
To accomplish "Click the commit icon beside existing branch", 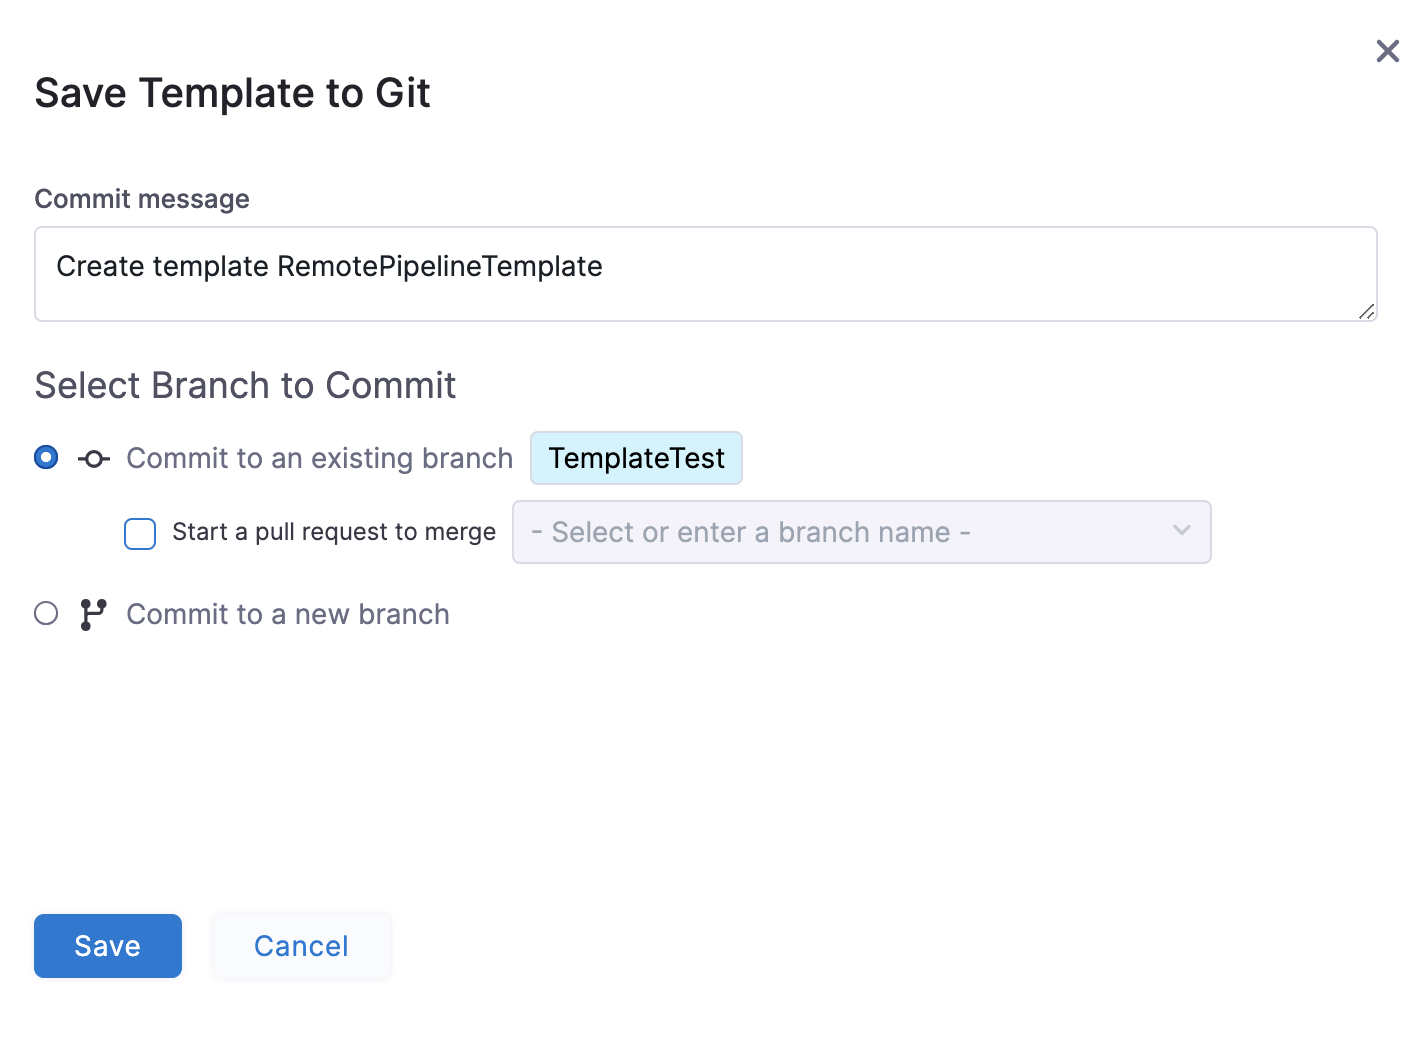I will coord(94,459).
